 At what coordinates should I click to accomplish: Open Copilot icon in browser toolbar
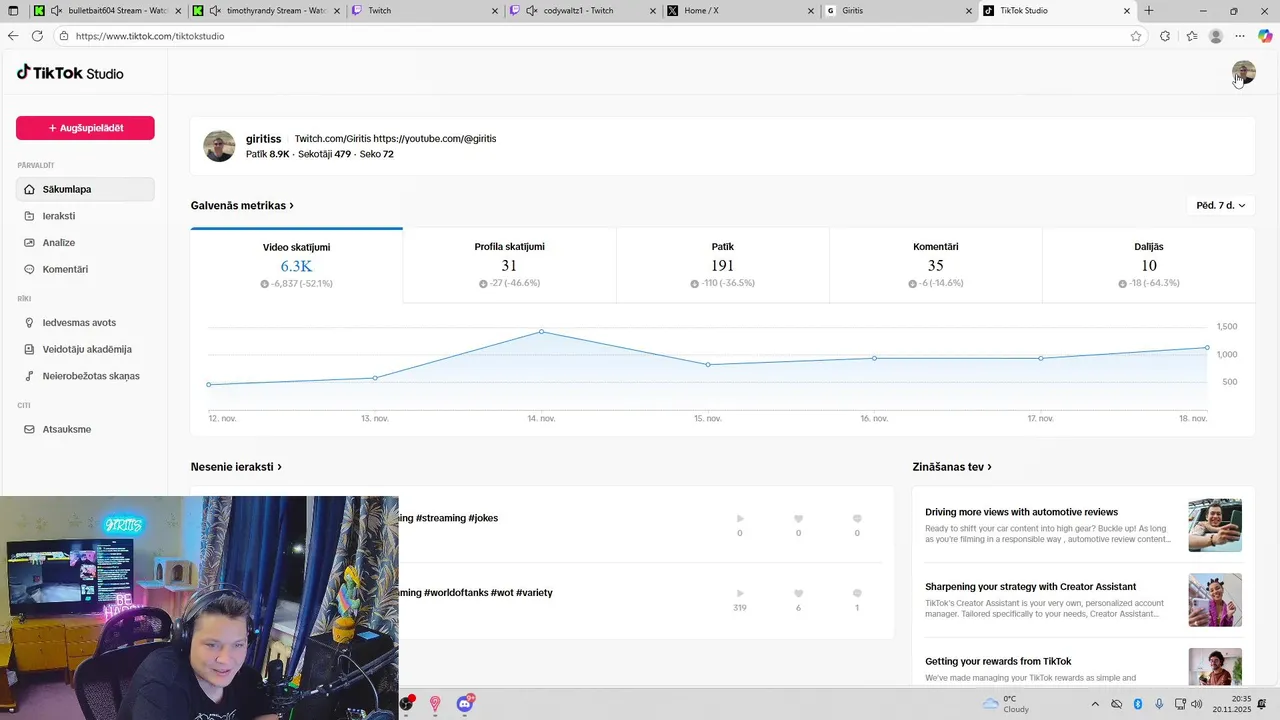1265,36
